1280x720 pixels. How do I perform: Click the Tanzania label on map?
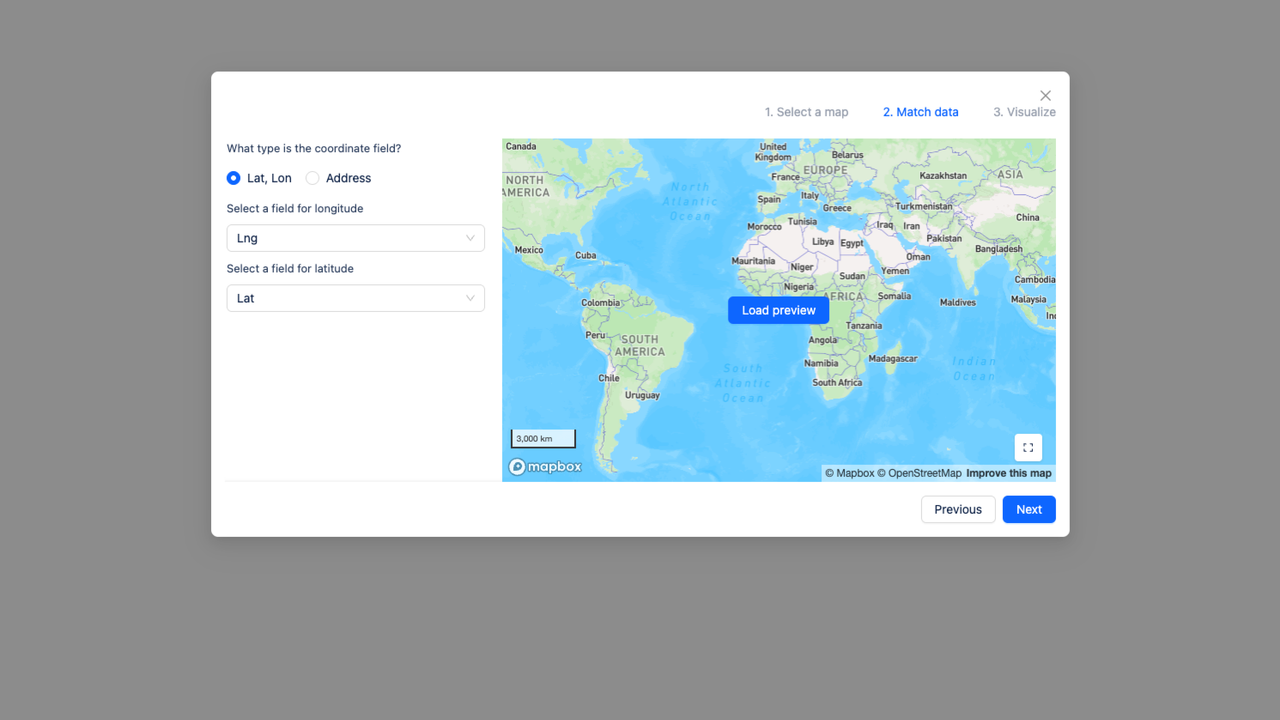pyautogui.click(x=864, y=325)
